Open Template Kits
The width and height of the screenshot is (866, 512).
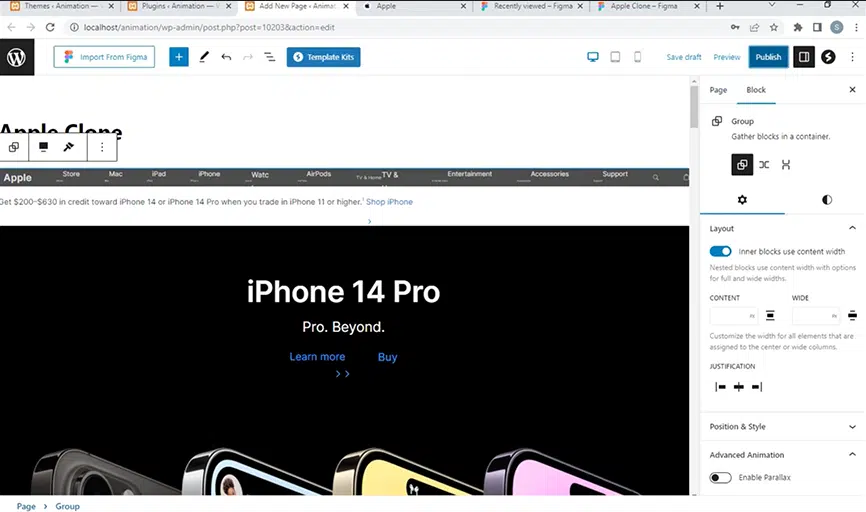click(x=323, y=57)
